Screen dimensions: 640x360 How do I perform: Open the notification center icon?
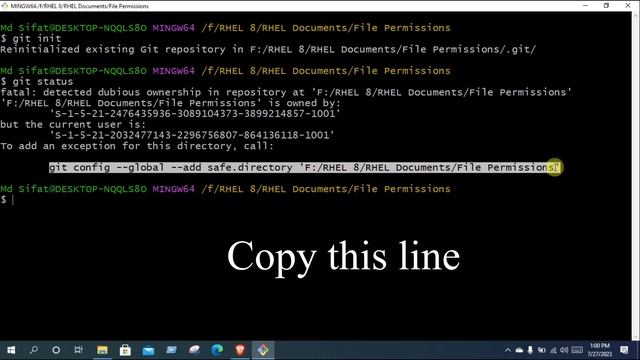click(x=624, y=350)
